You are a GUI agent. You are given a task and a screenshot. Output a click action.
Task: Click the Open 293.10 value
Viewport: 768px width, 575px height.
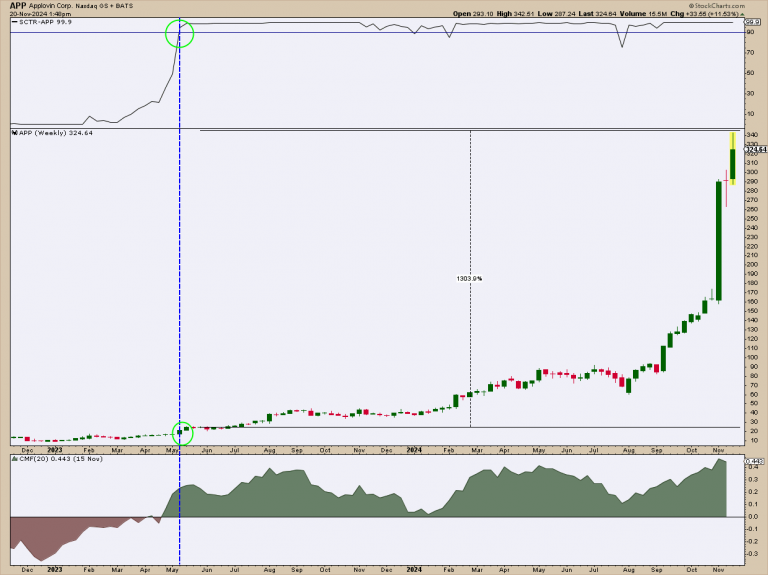point(473,14)
